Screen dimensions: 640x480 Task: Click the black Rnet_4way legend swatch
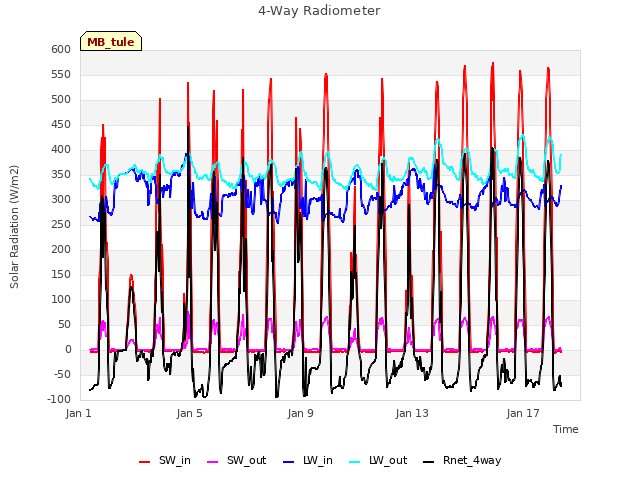click(x=429, y=462)
